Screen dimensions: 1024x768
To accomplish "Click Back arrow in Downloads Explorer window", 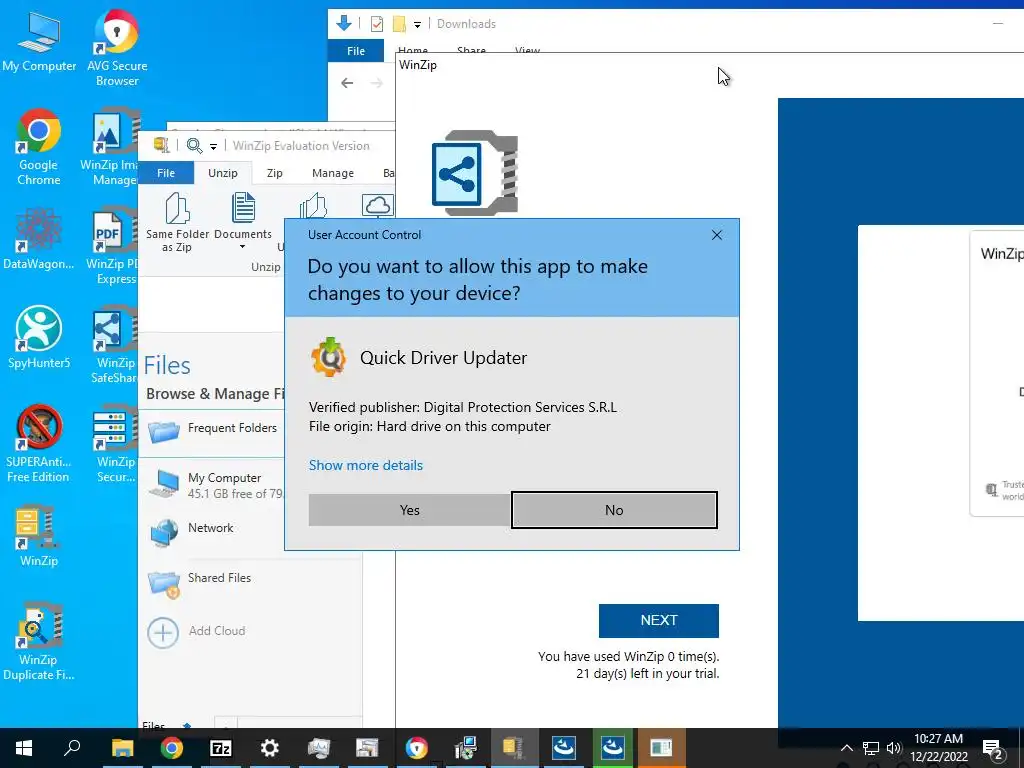I will coord(347,83).
